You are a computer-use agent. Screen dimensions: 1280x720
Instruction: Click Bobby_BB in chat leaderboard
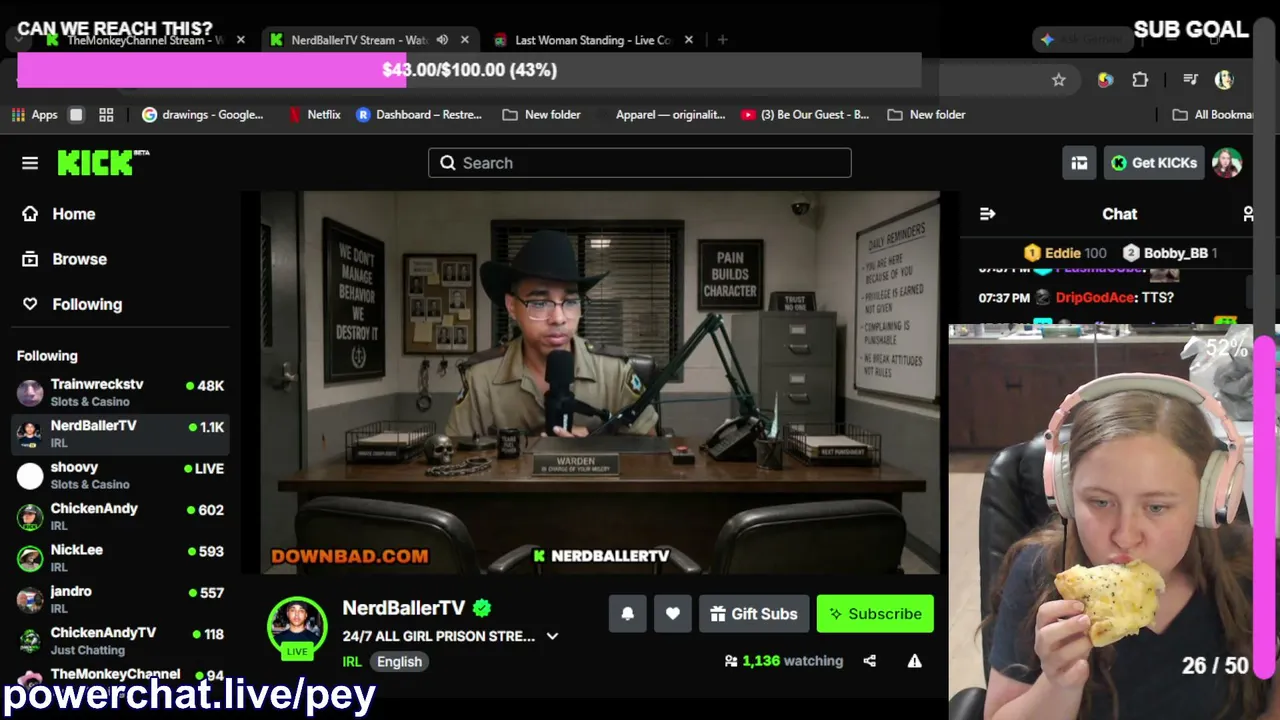click(1170, 253)
